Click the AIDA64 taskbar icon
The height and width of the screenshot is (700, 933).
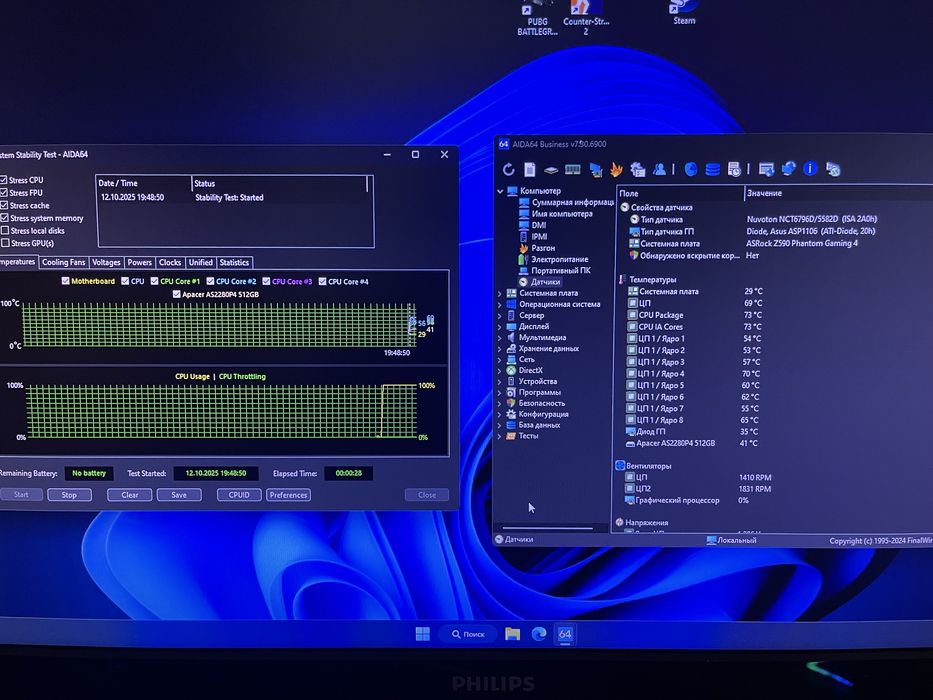click(x=565, y=634)
